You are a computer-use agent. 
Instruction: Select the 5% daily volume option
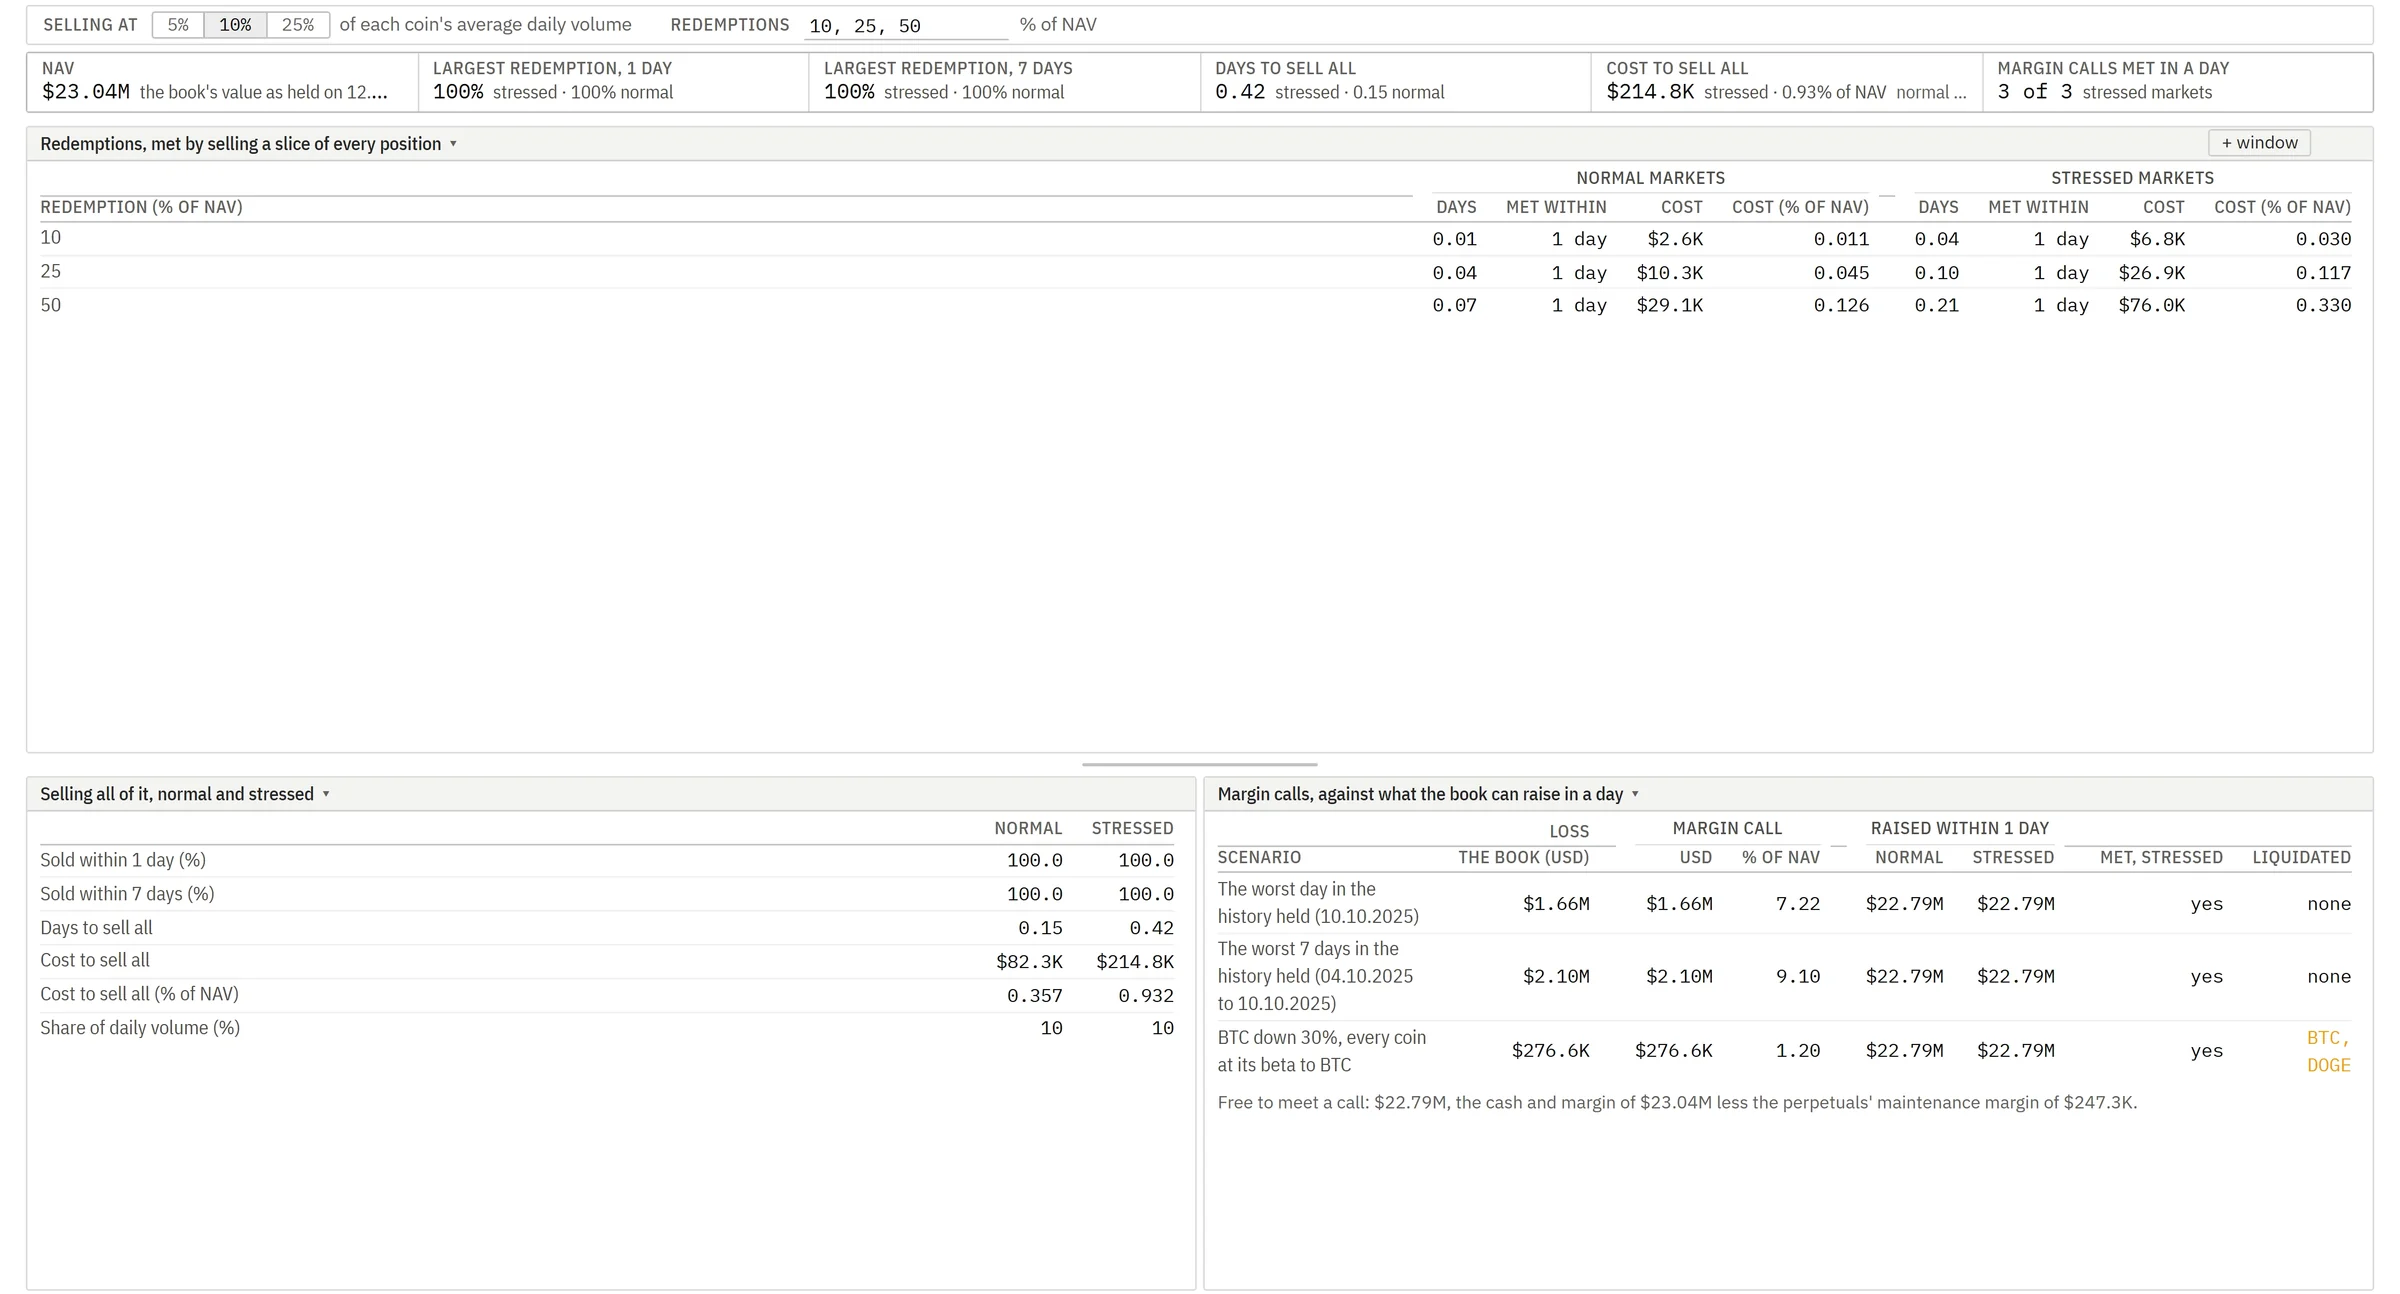178,25
